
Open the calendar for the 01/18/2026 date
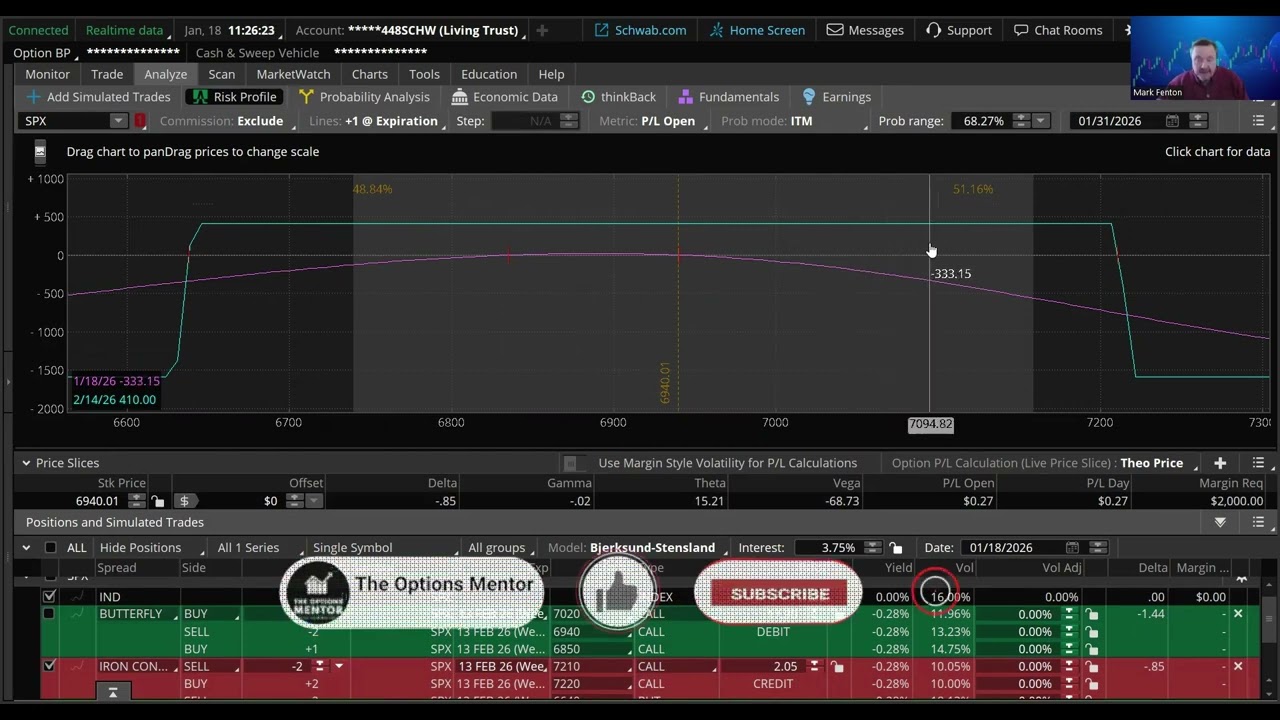coord(1072,548)
